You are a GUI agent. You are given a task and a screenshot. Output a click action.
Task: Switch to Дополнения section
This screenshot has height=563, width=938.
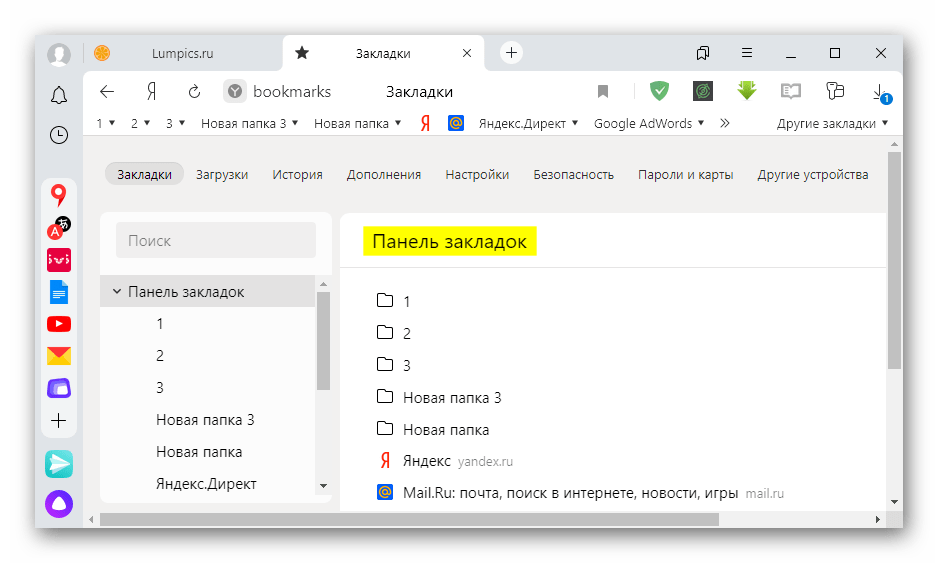click(384, 175)
